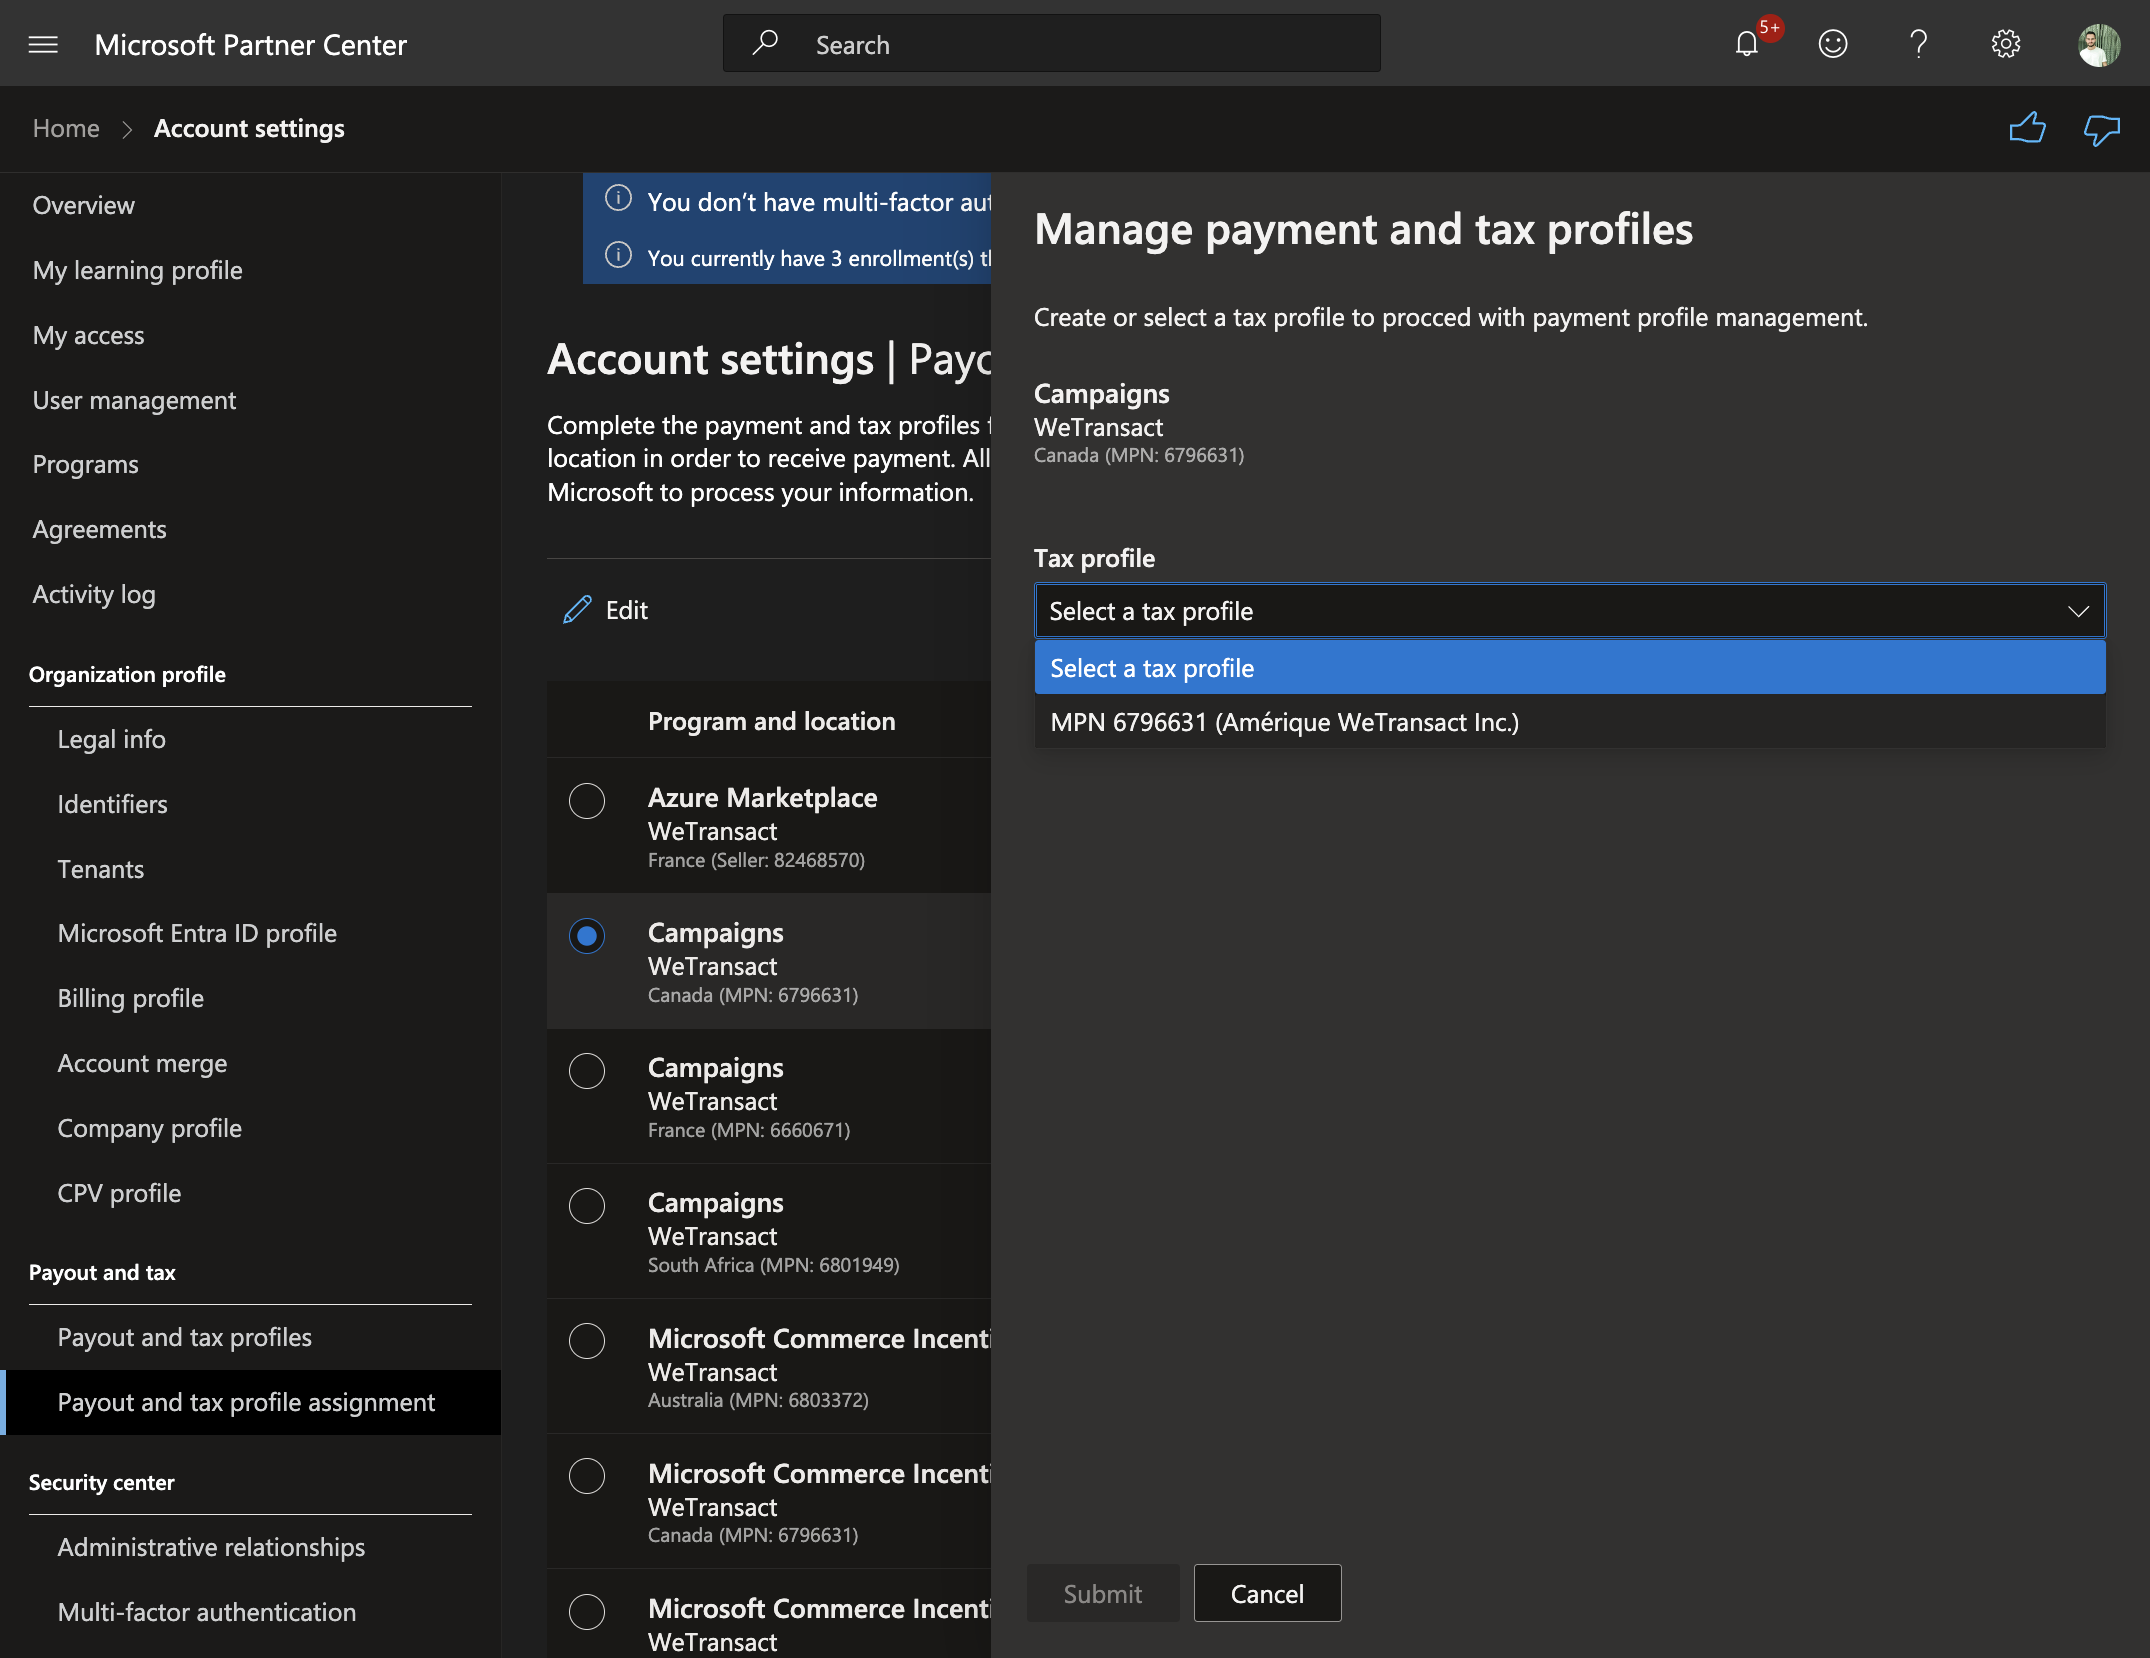The width and height of the screenshot is (2150, 1658).
Task: Click the thumbs down icon
Action: pyautogui.click(x=2101, y=129)
